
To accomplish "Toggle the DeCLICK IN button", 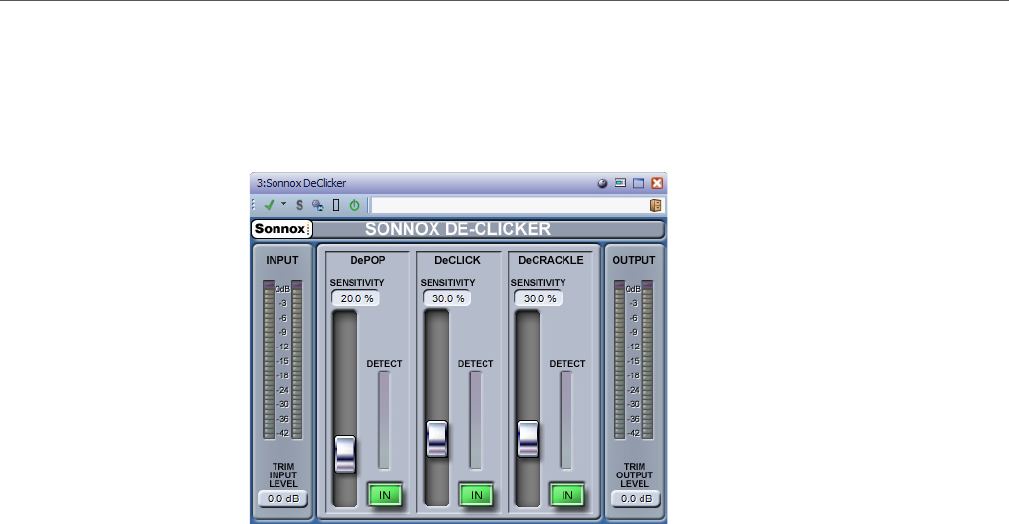I will [476, 495].
